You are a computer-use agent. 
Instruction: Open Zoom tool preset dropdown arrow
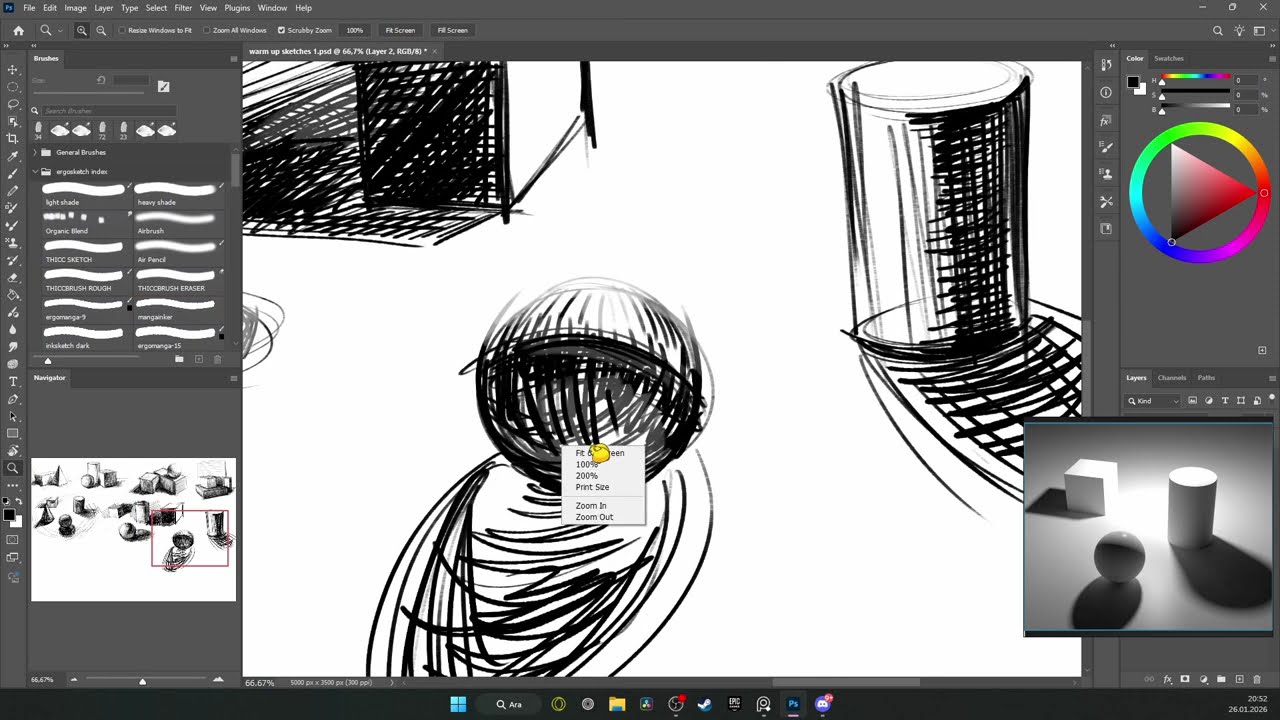pyautogui.click(x=61, y=30)
